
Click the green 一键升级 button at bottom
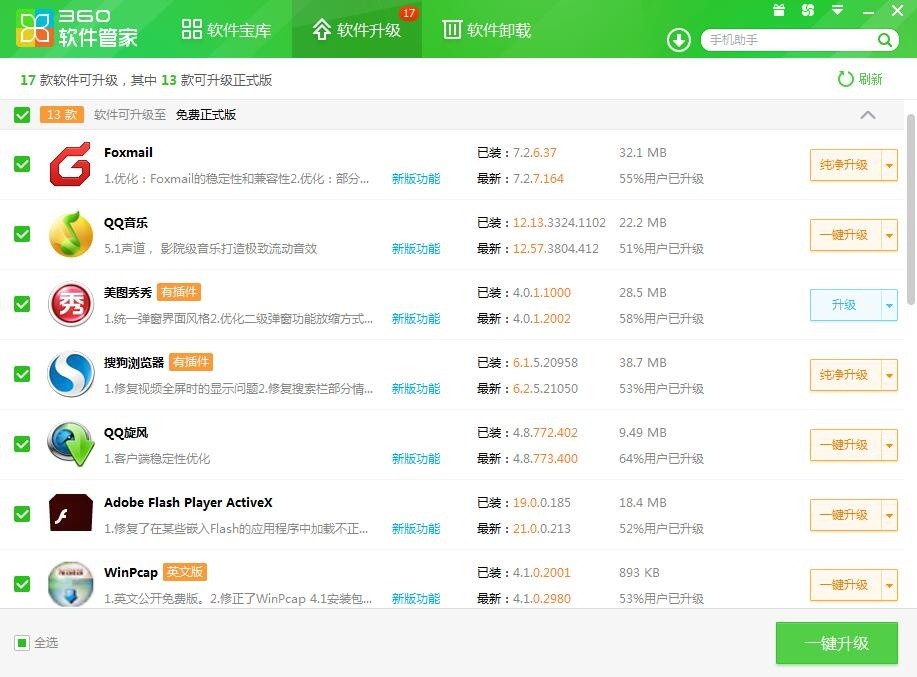tap(836, 643)
